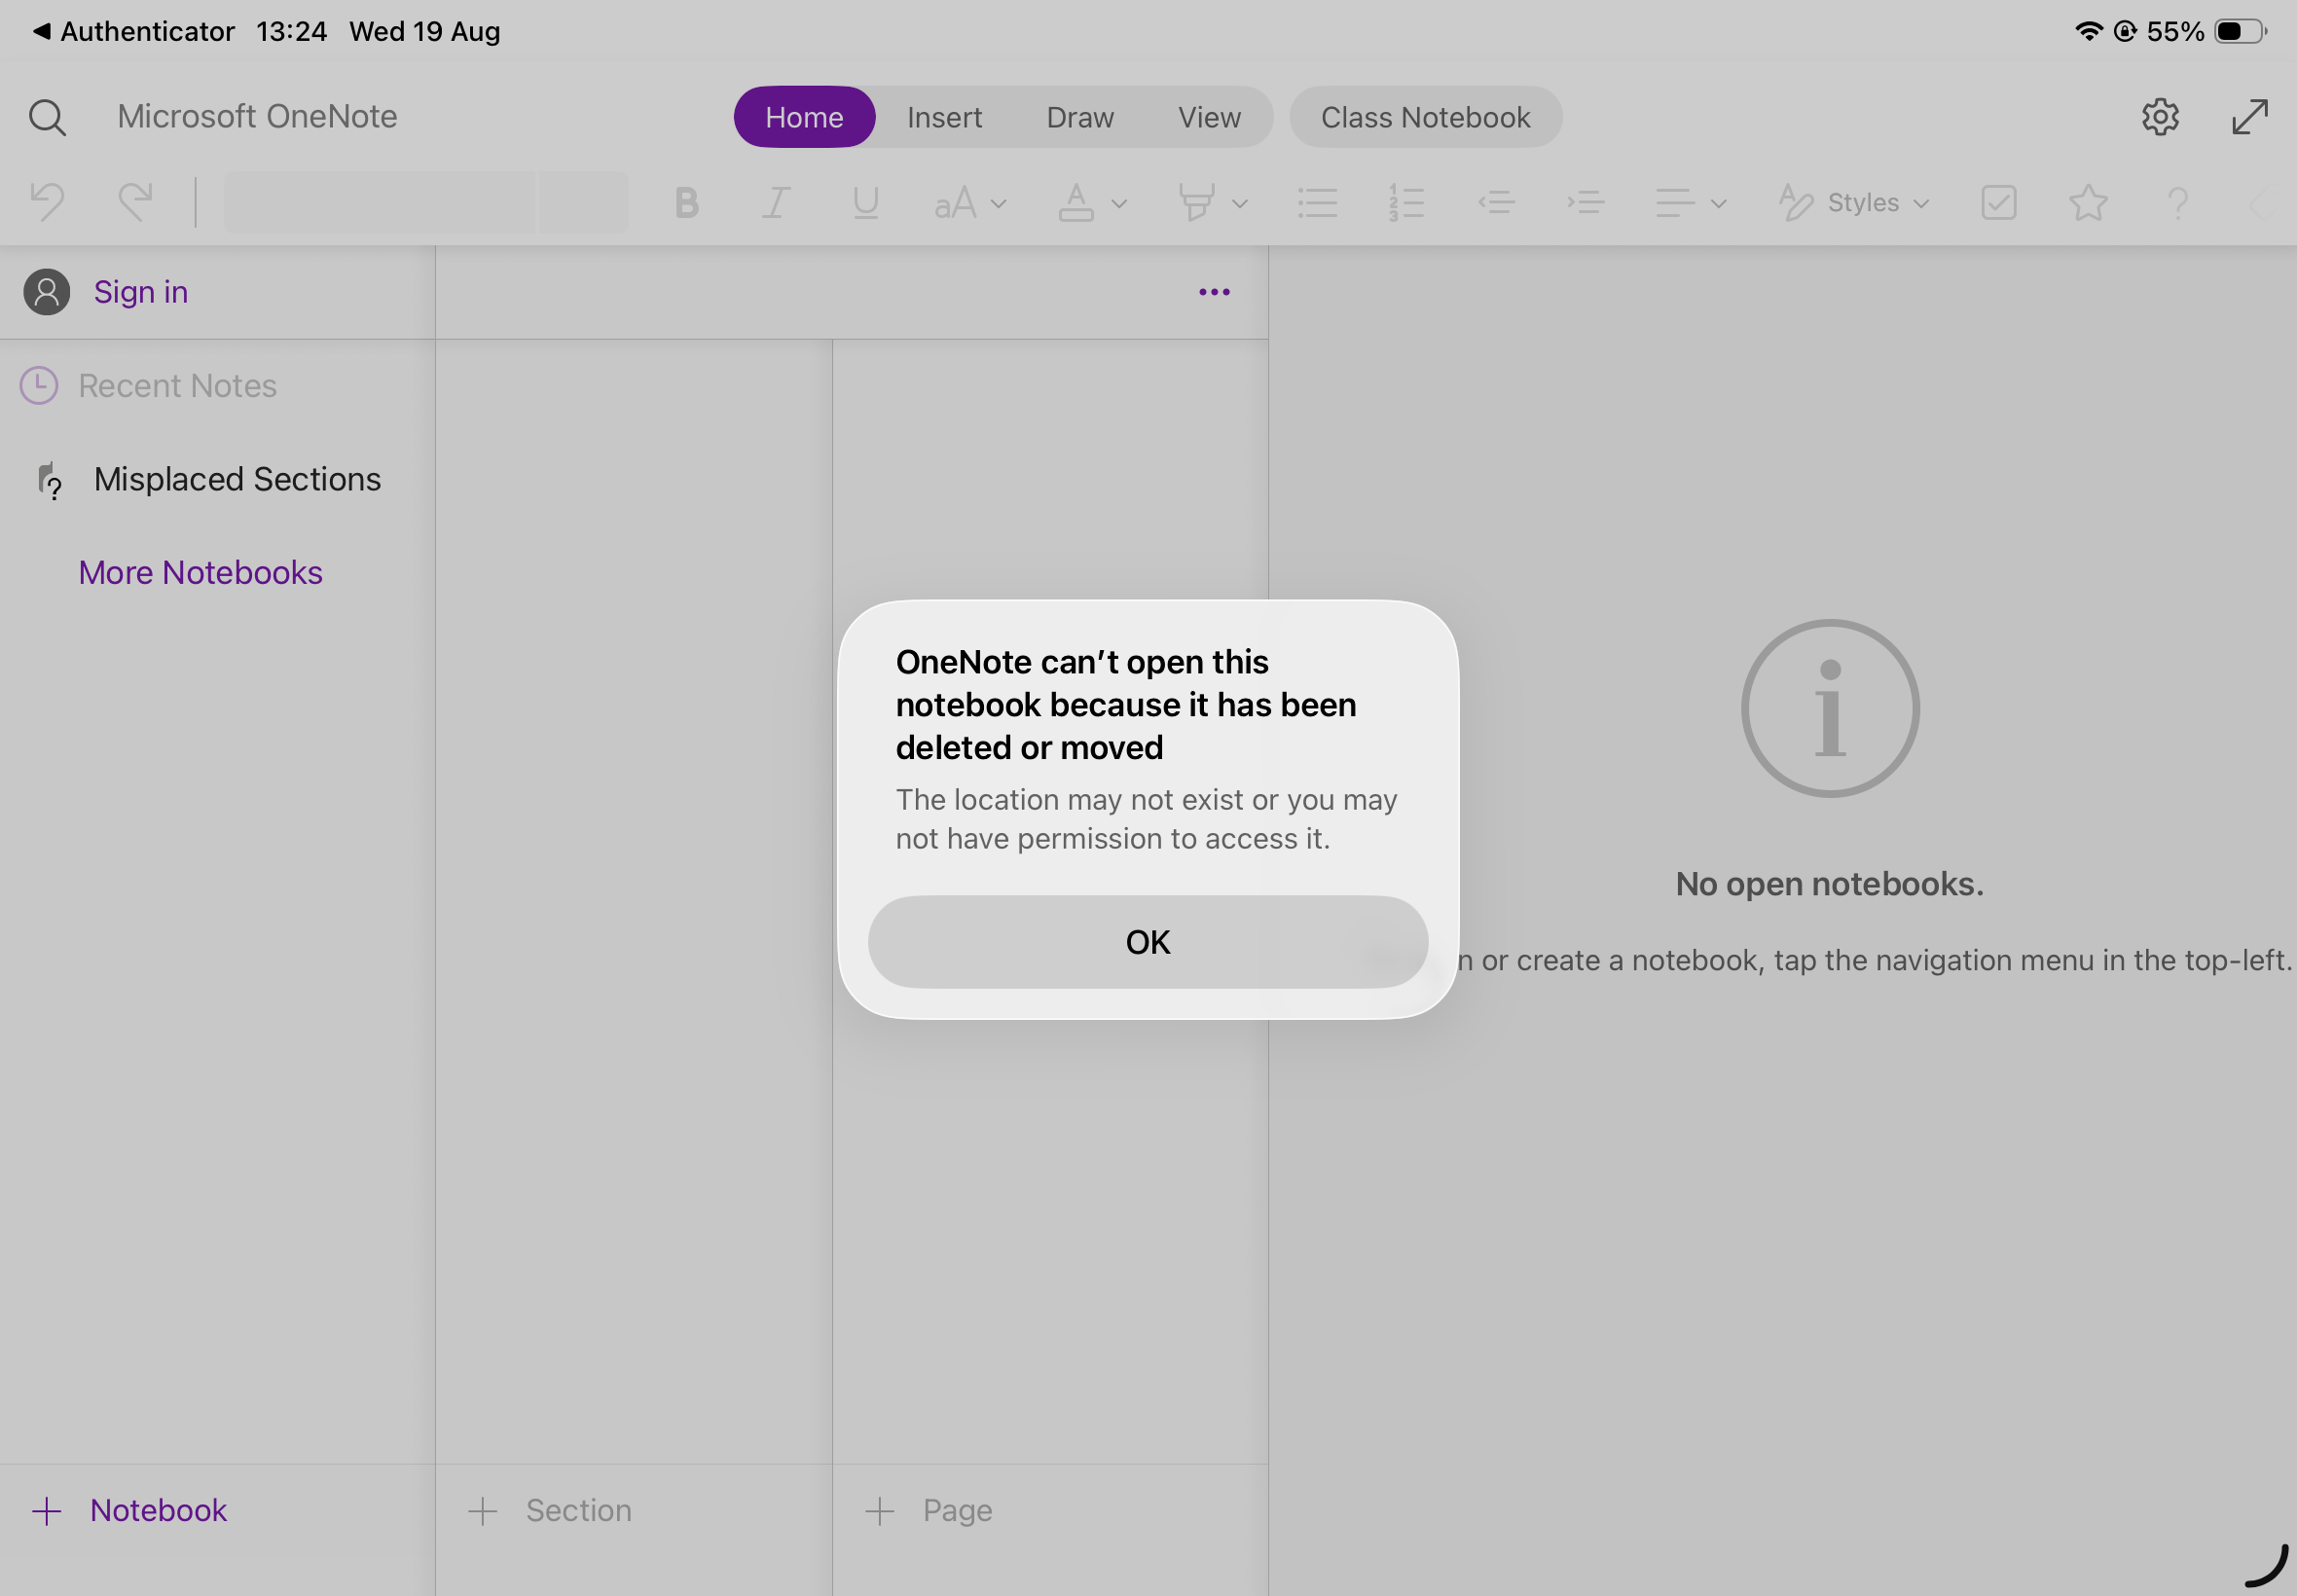Add the question mark tag
The image size is (2297, 1596).
[2177, 203]
